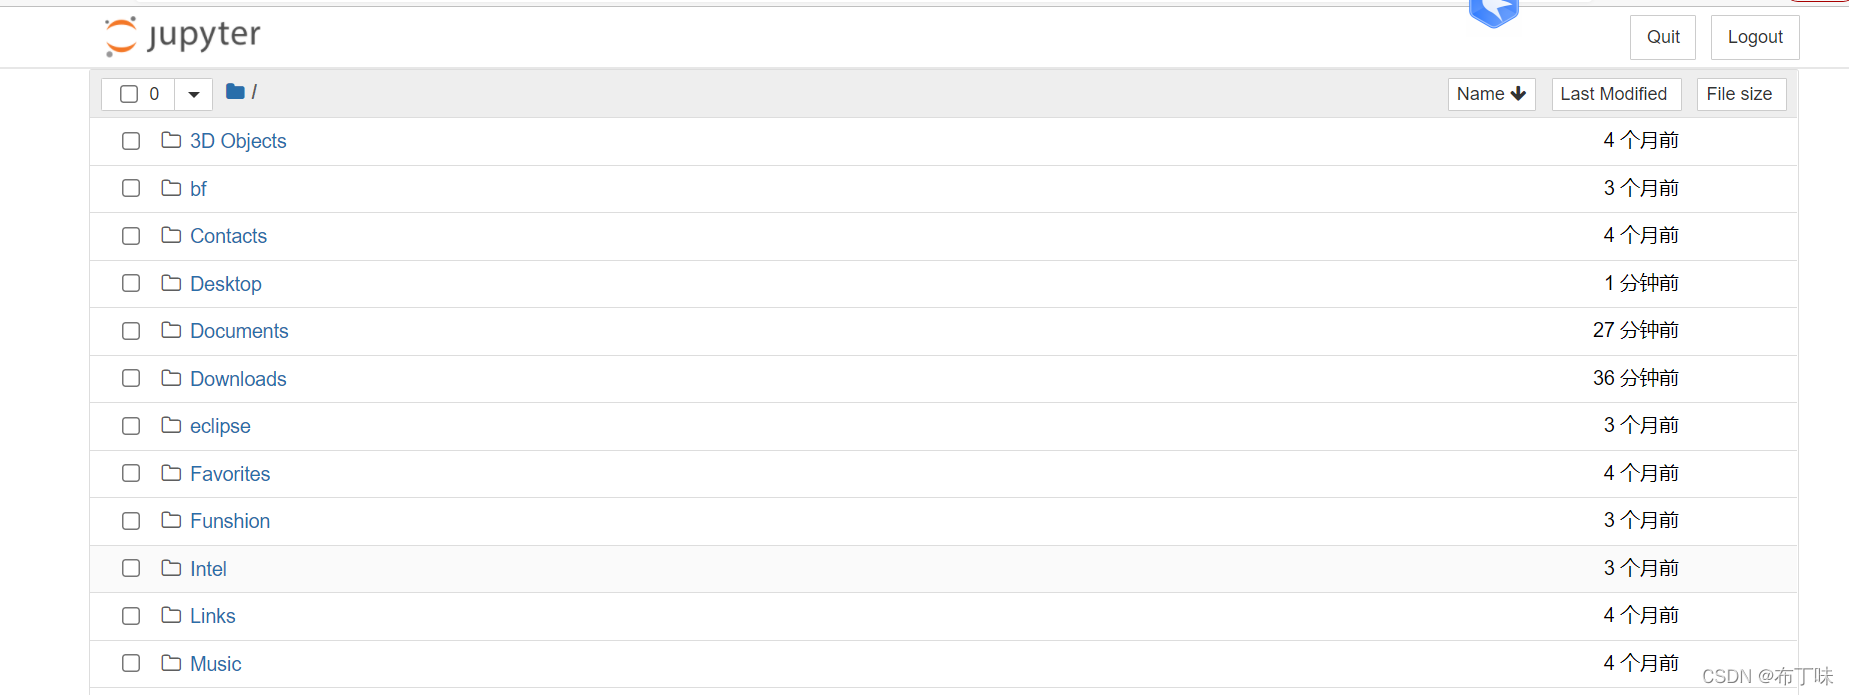Click the folder icon beside eclipse
1849x695 pixels.
point(171,425)
